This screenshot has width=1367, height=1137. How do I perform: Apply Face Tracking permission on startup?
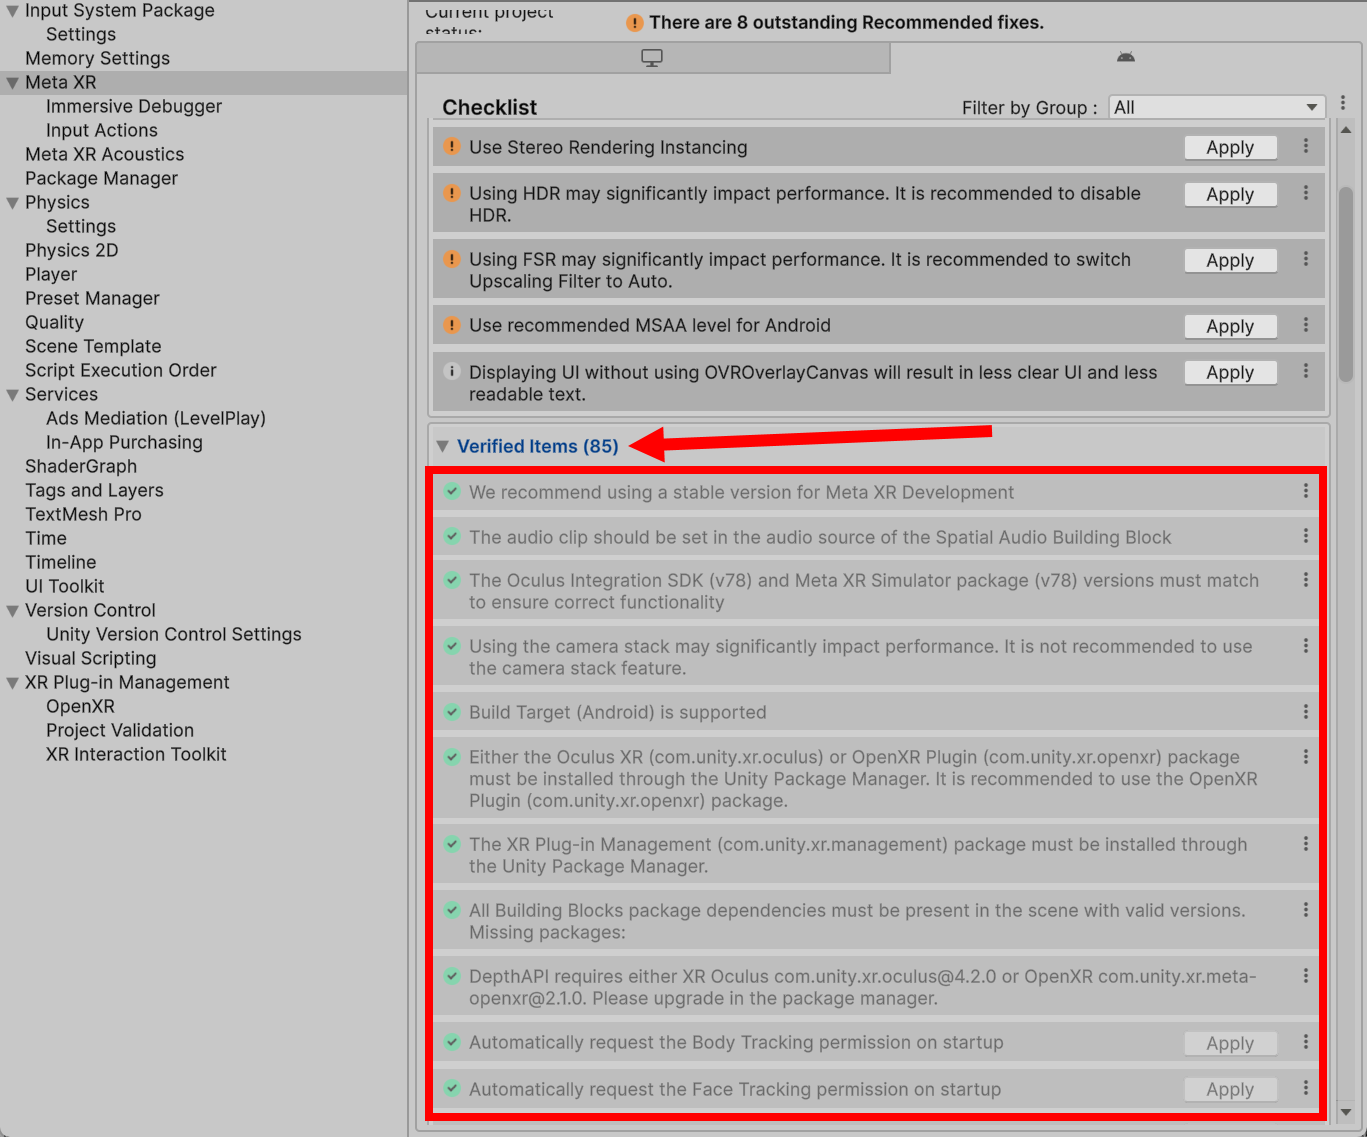click(1230, 1090)
